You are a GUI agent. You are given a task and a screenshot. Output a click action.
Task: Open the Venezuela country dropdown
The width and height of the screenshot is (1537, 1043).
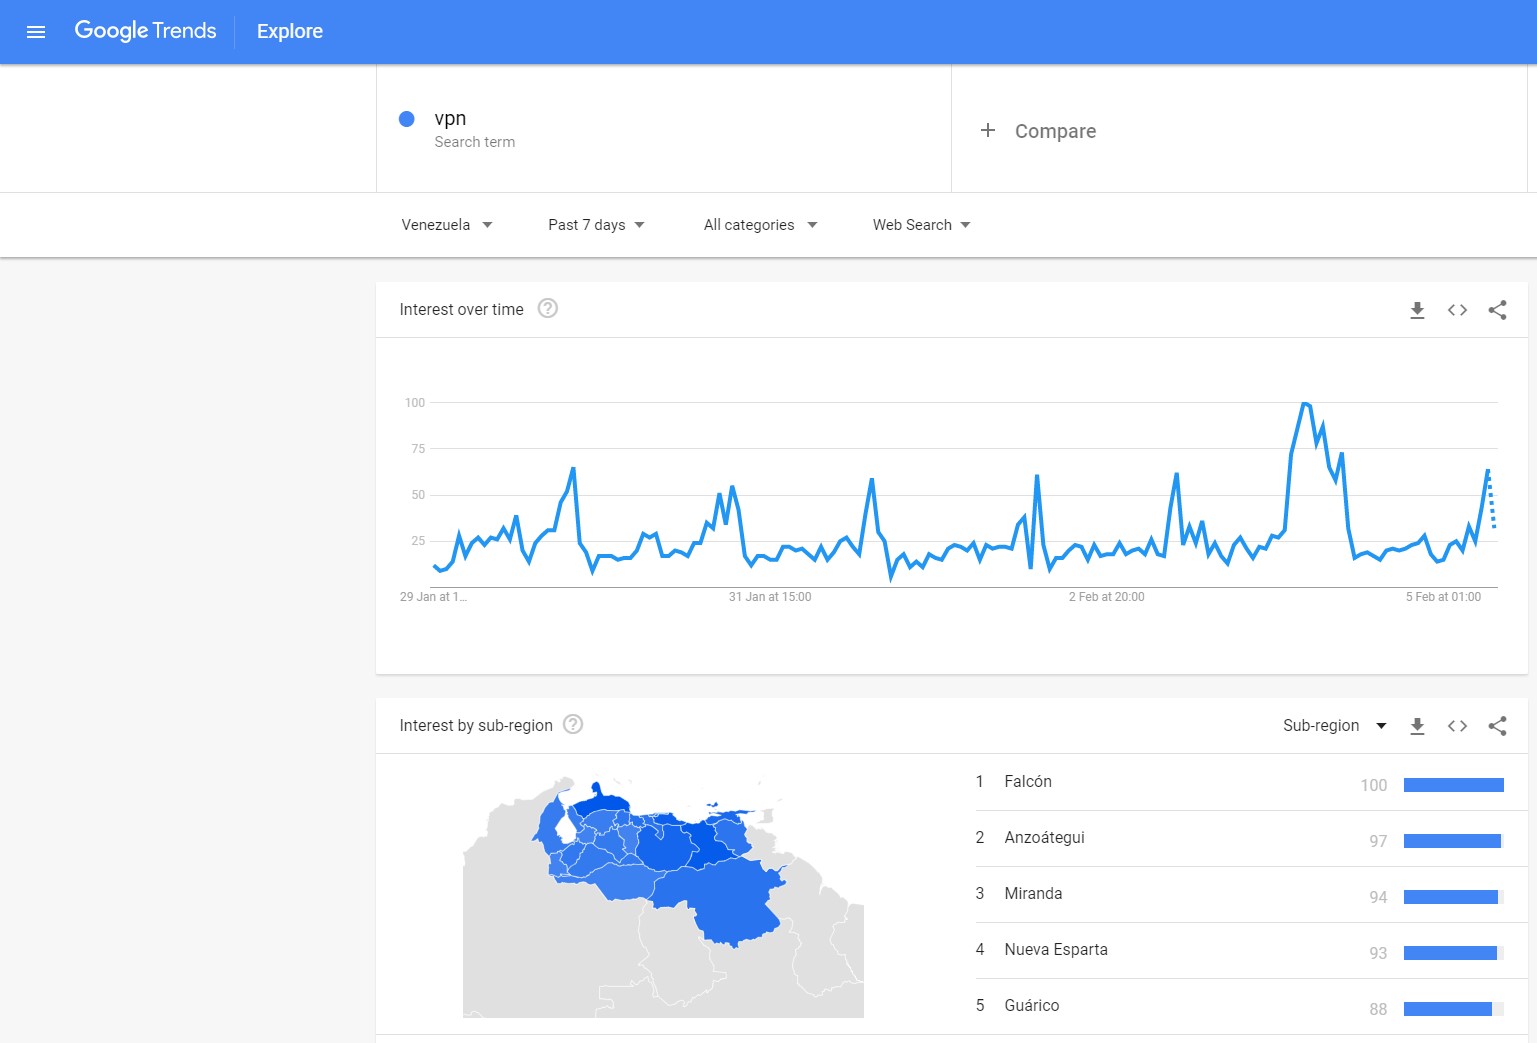[447, 225]
